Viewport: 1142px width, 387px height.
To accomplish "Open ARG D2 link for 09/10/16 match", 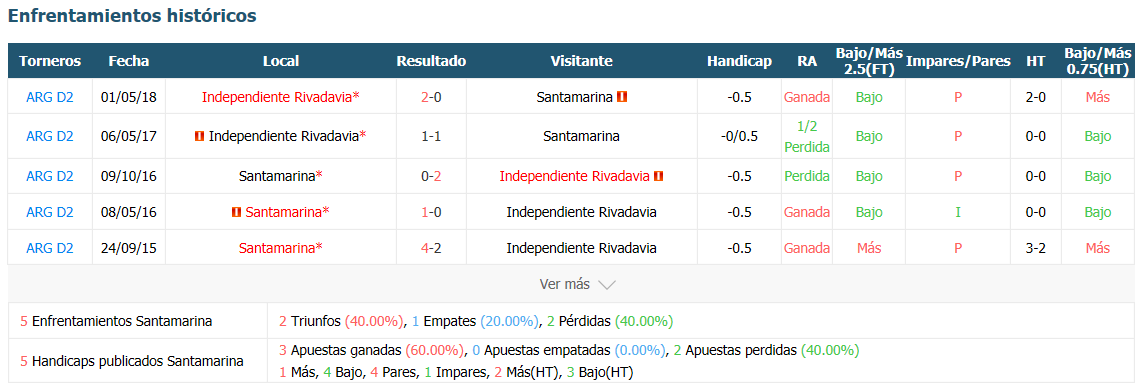I will 50,176.
